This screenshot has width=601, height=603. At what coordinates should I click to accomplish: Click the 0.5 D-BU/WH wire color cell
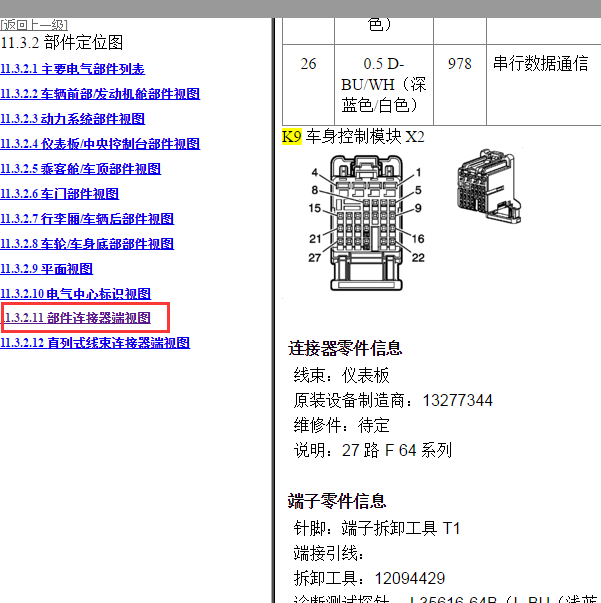click(x=384, y=85)
